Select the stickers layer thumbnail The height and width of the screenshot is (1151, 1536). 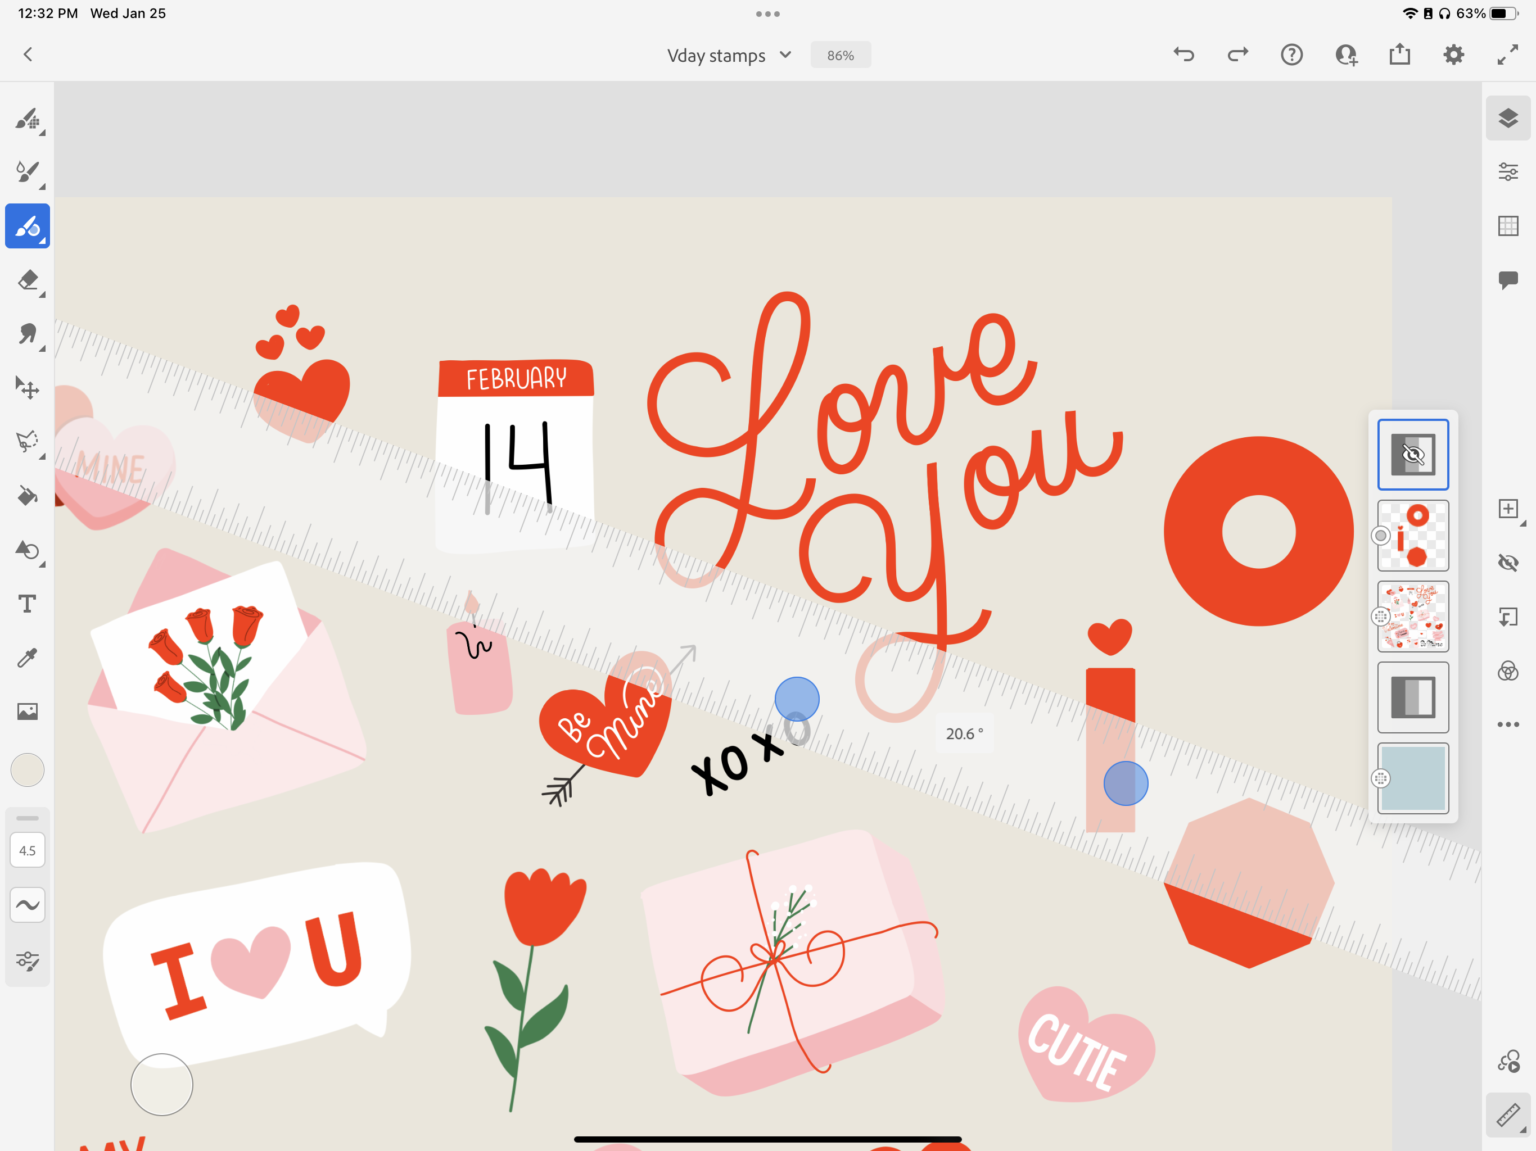click(1413, 617)
